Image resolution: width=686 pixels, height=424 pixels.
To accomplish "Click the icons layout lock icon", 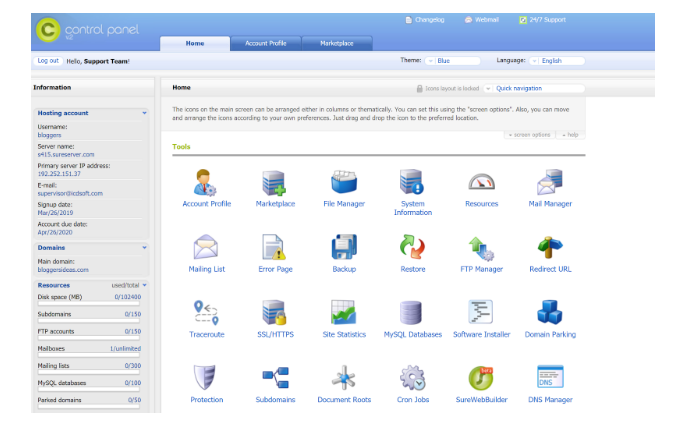I will click(419, 88).
